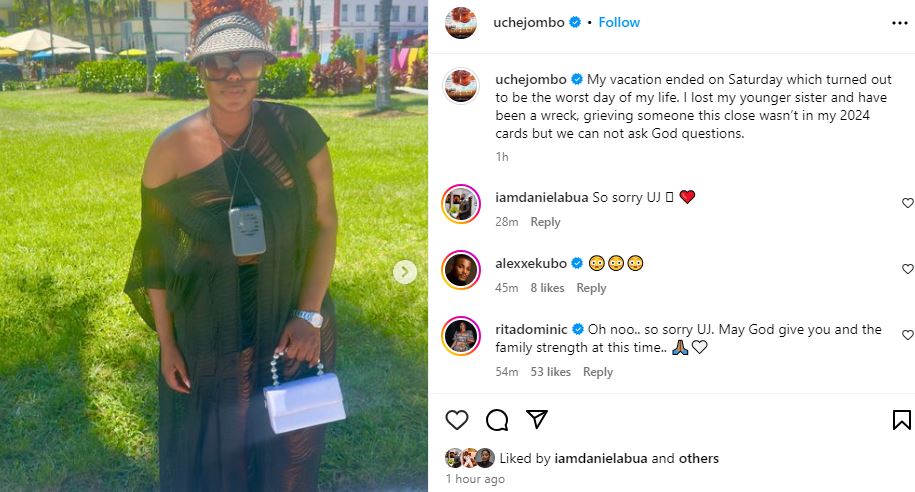Like alexxekubo's comment heart

tap(908, 268)
